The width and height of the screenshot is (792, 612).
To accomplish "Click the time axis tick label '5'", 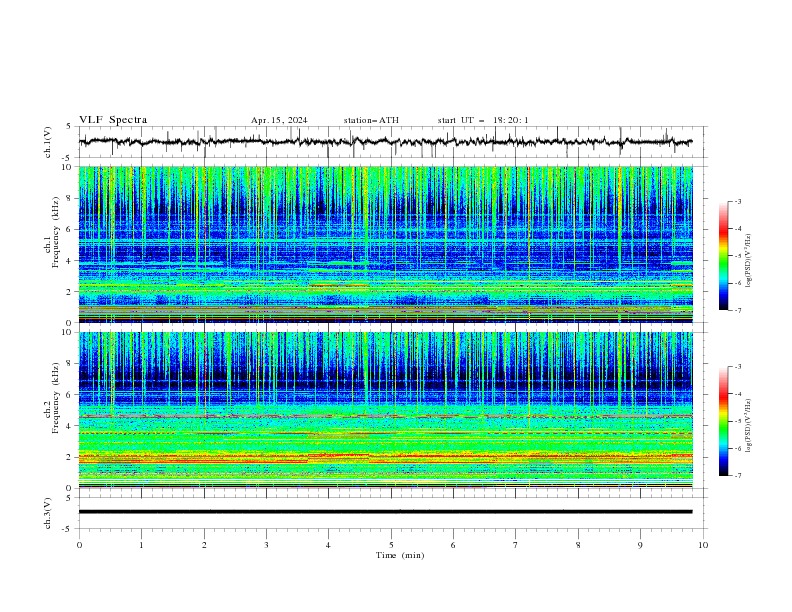I will pyautogui.click(x=391, y=545).
